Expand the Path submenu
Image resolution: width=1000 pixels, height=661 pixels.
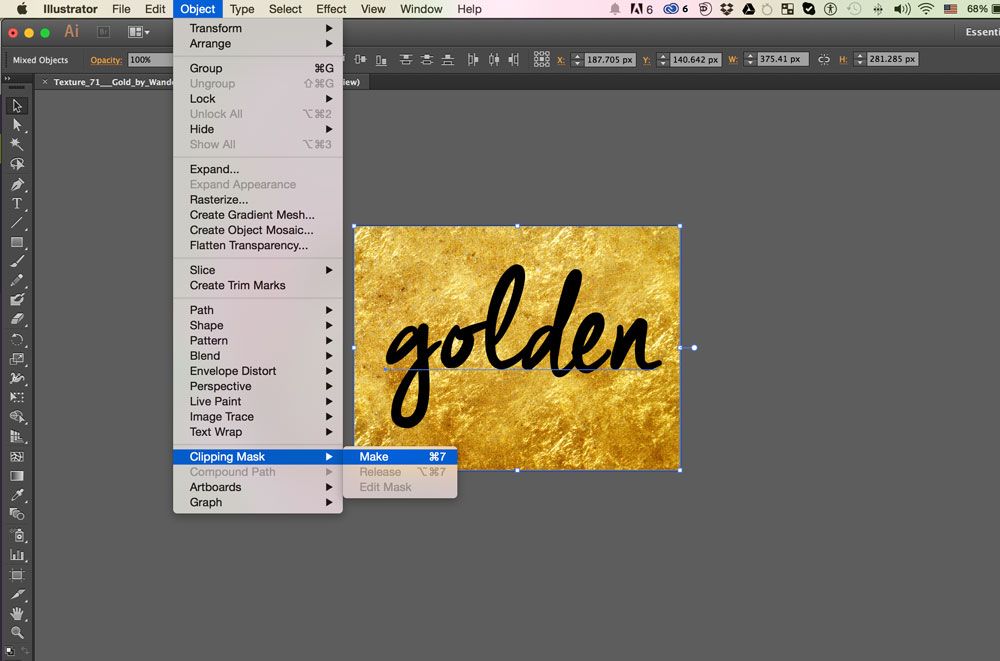pos(258,310)
